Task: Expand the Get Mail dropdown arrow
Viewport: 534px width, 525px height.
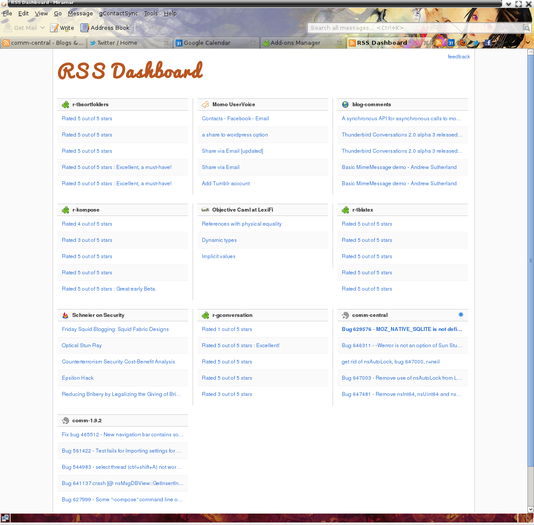Action: pos(43,28)
